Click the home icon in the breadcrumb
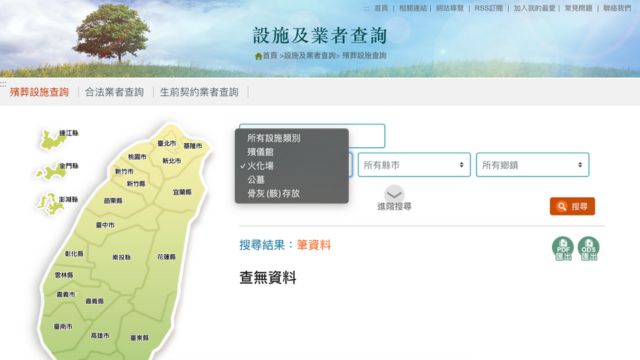Screen dimensions: 640x360 [258, 56]
